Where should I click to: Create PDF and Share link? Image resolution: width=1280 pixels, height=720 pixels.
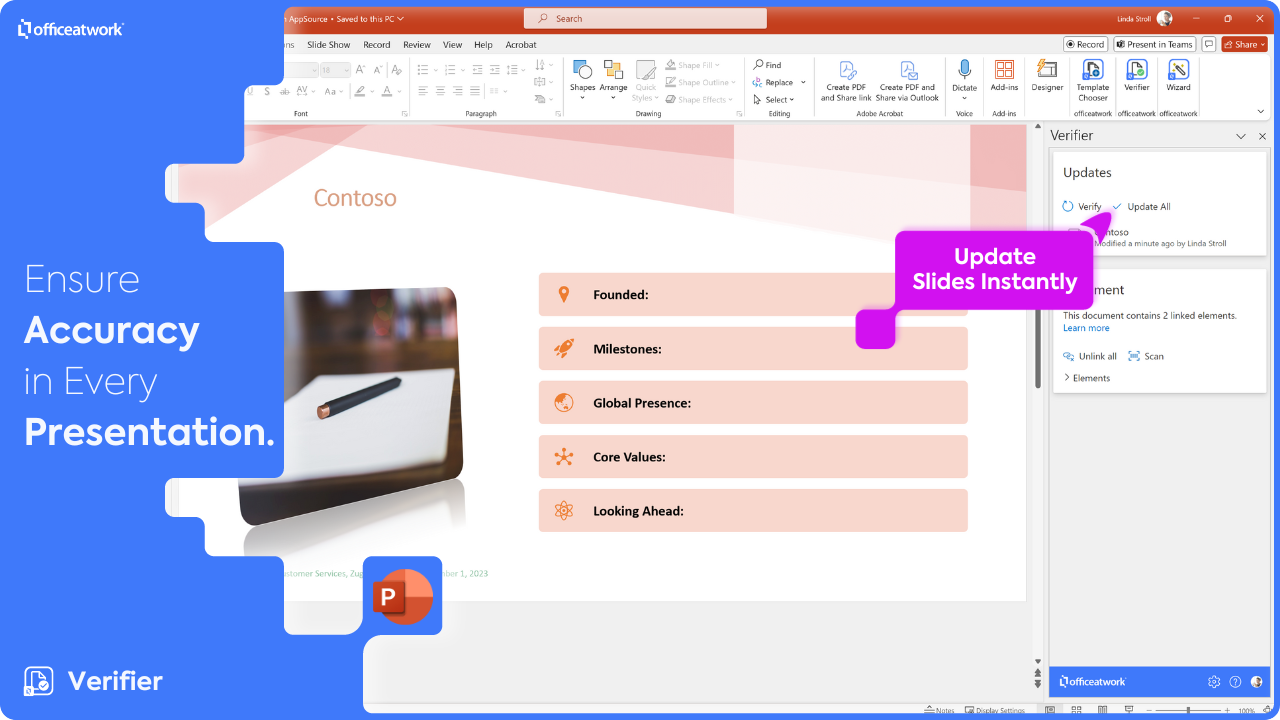tap(846, 80)
